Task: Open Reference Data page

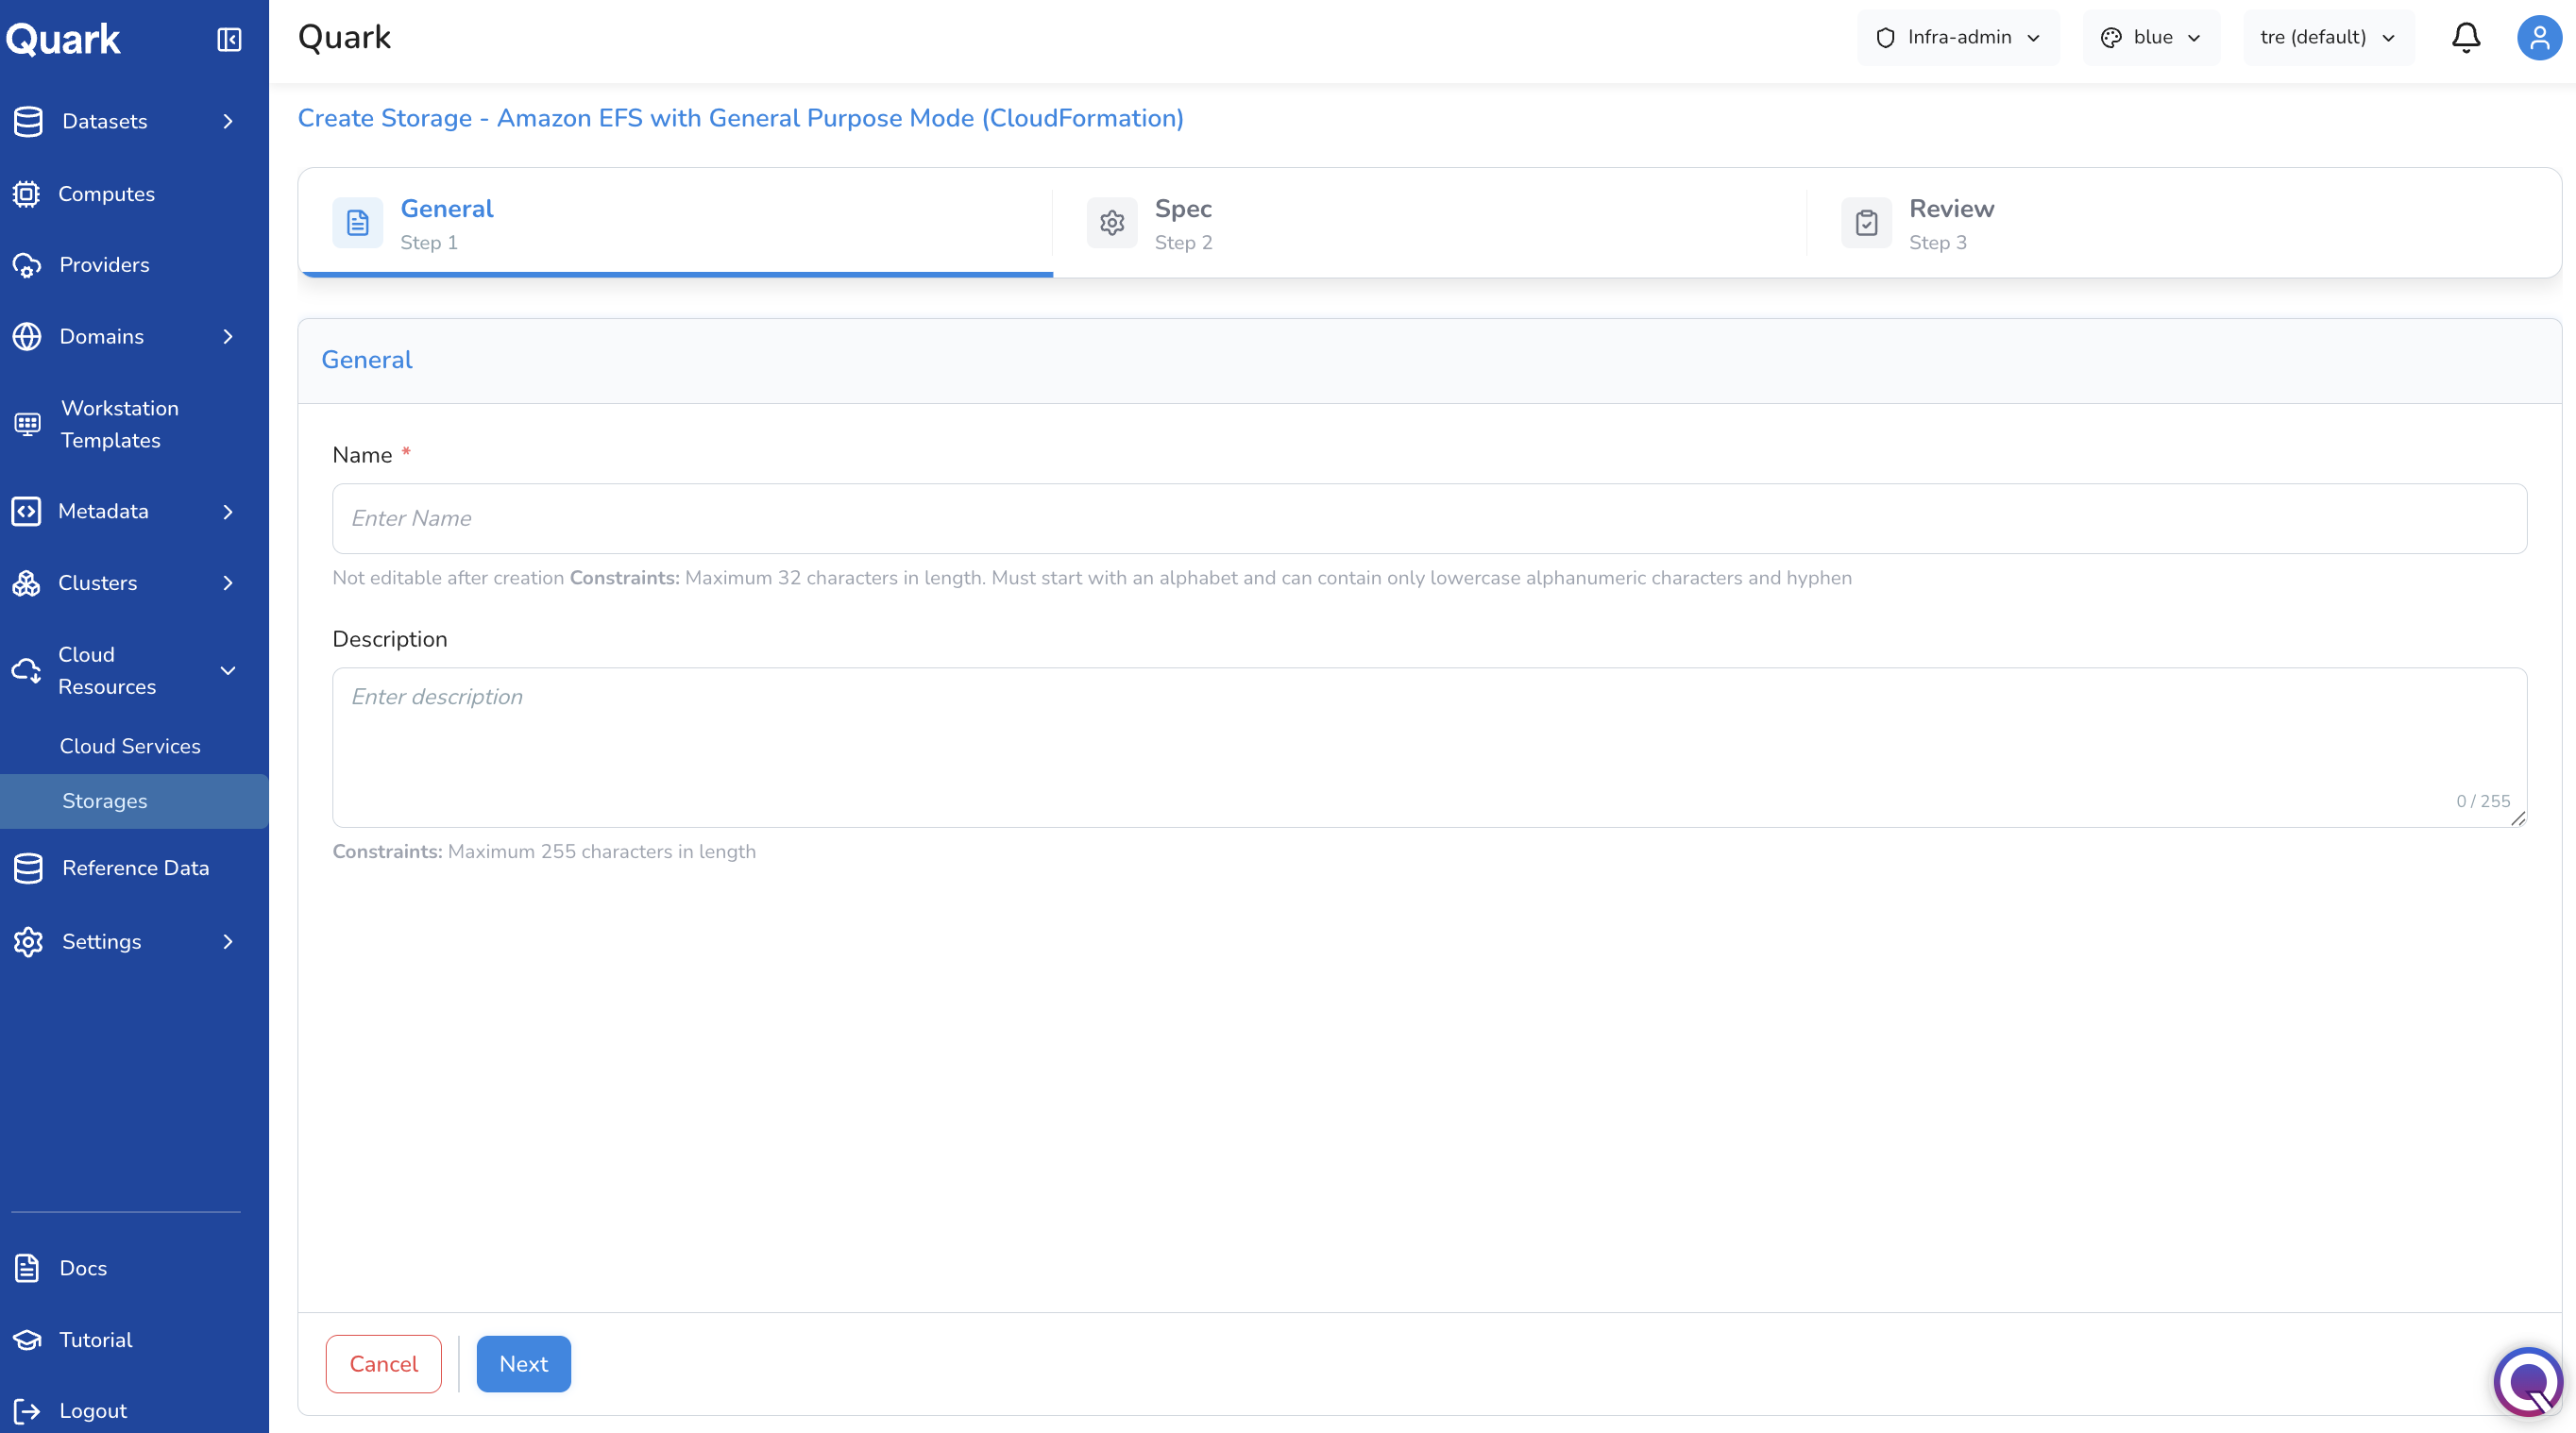Action: 134,868
